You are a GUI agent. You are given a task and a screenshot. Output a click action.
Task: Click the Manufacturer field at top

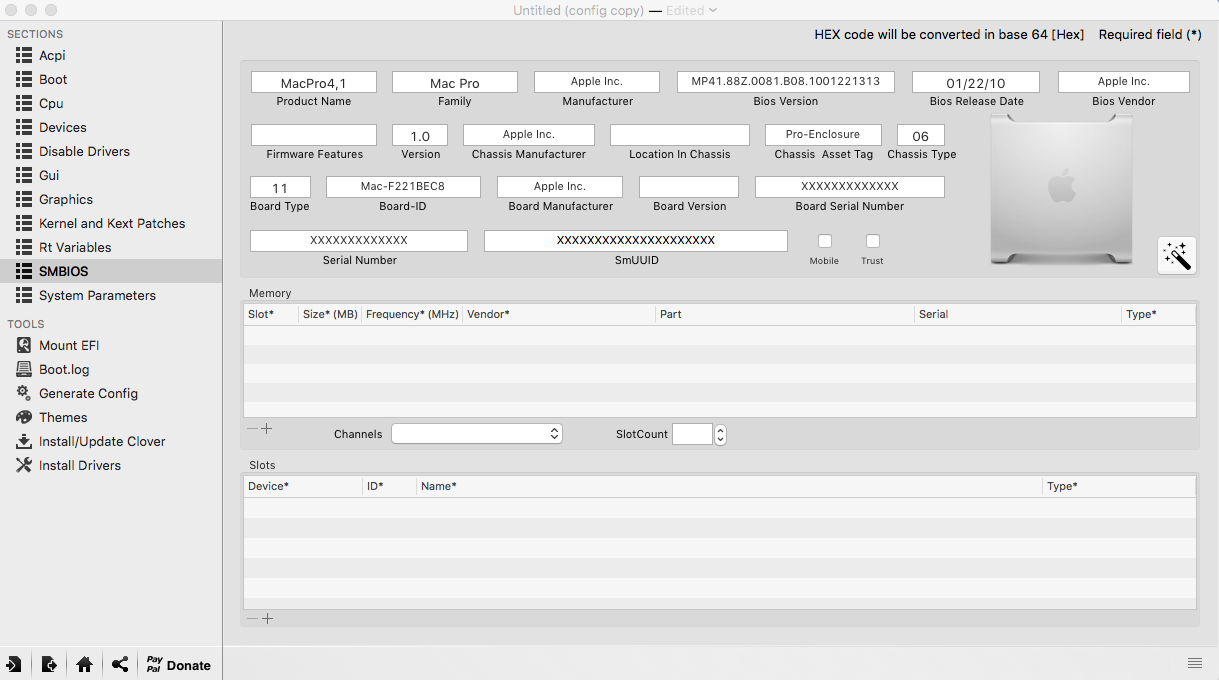pos(597,82)
